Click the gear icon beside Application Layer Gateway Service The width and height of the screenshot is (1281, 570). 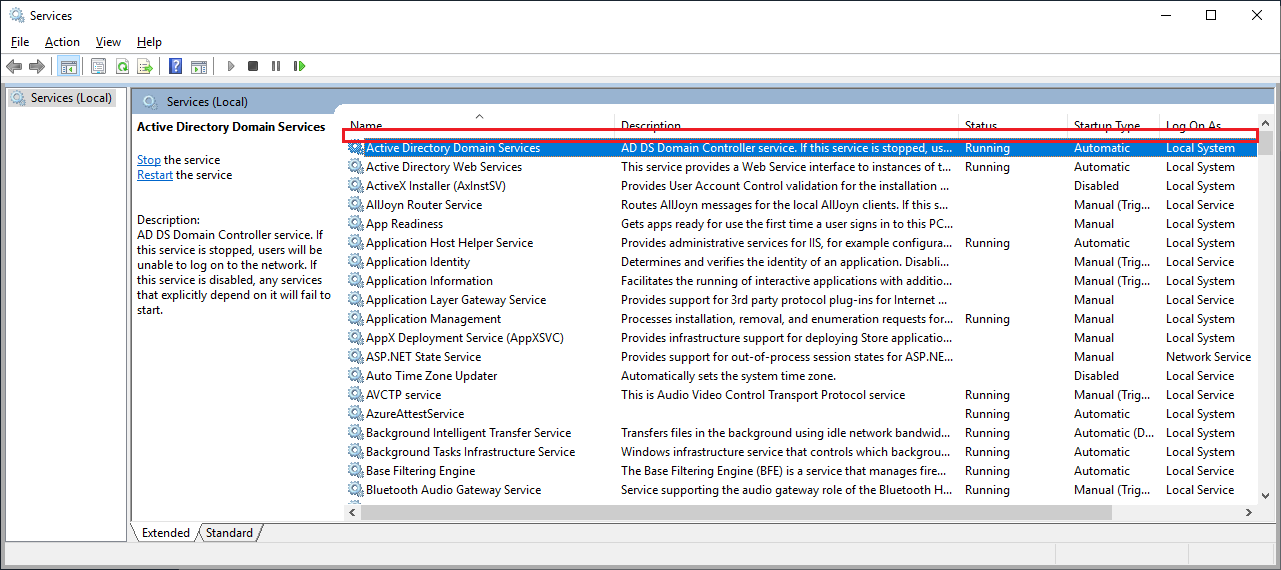pyautogui.click(x=355, y=300)
